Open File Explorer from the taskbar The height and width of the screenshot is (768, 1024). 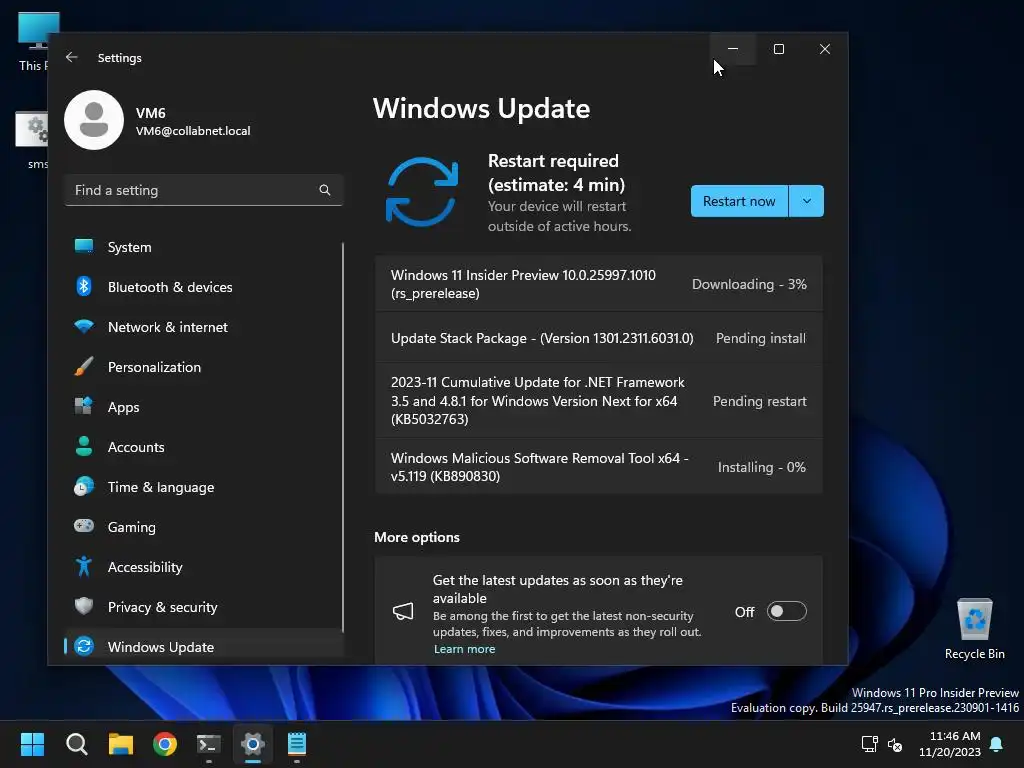[121, 744]
